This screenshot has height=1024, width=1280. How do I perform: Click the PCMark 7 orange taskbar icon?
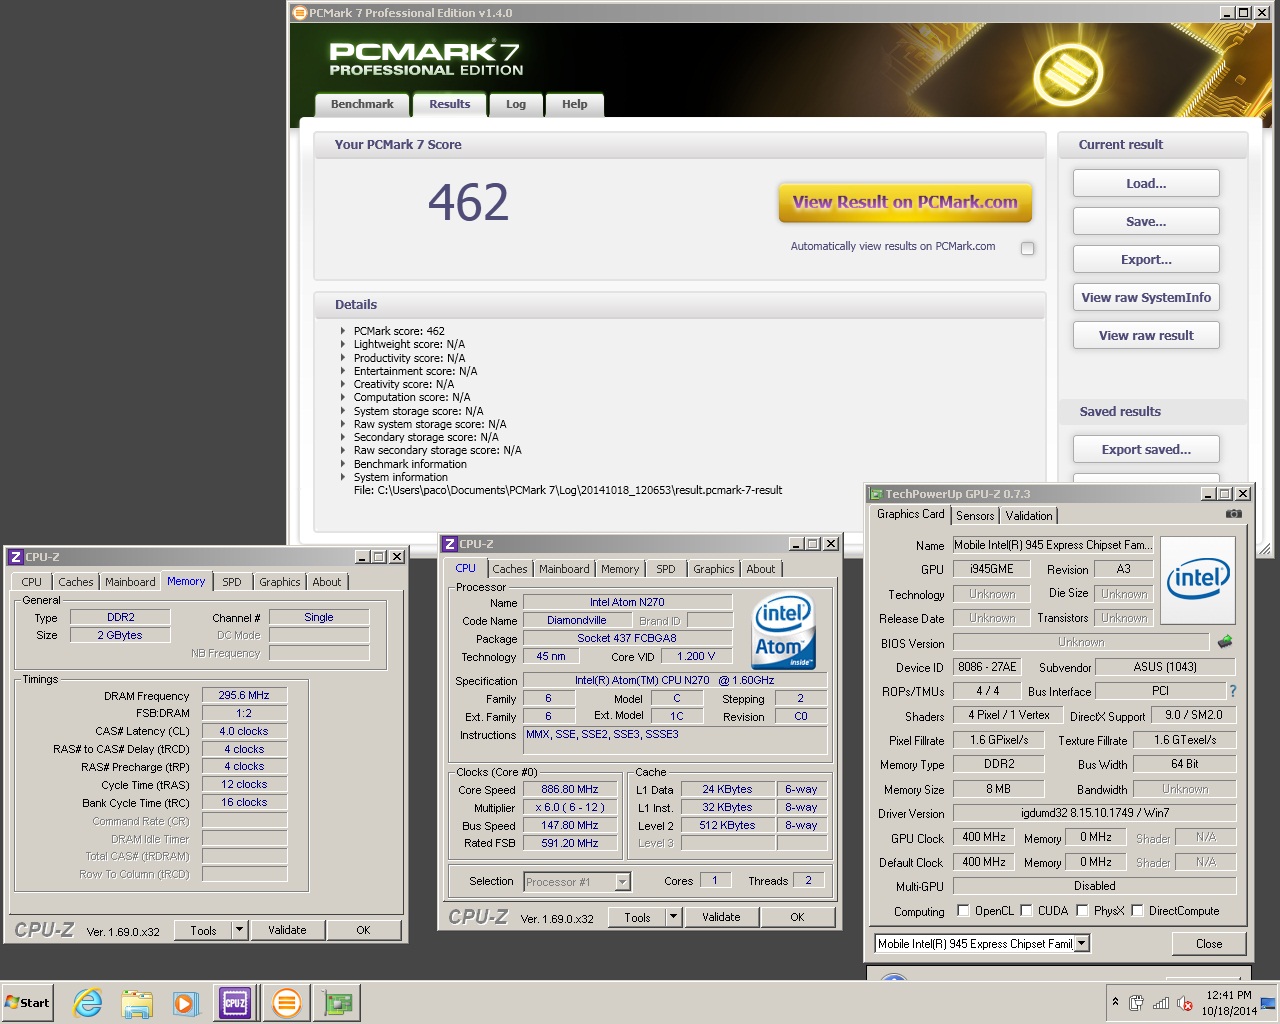click(x=287, y=1003)
